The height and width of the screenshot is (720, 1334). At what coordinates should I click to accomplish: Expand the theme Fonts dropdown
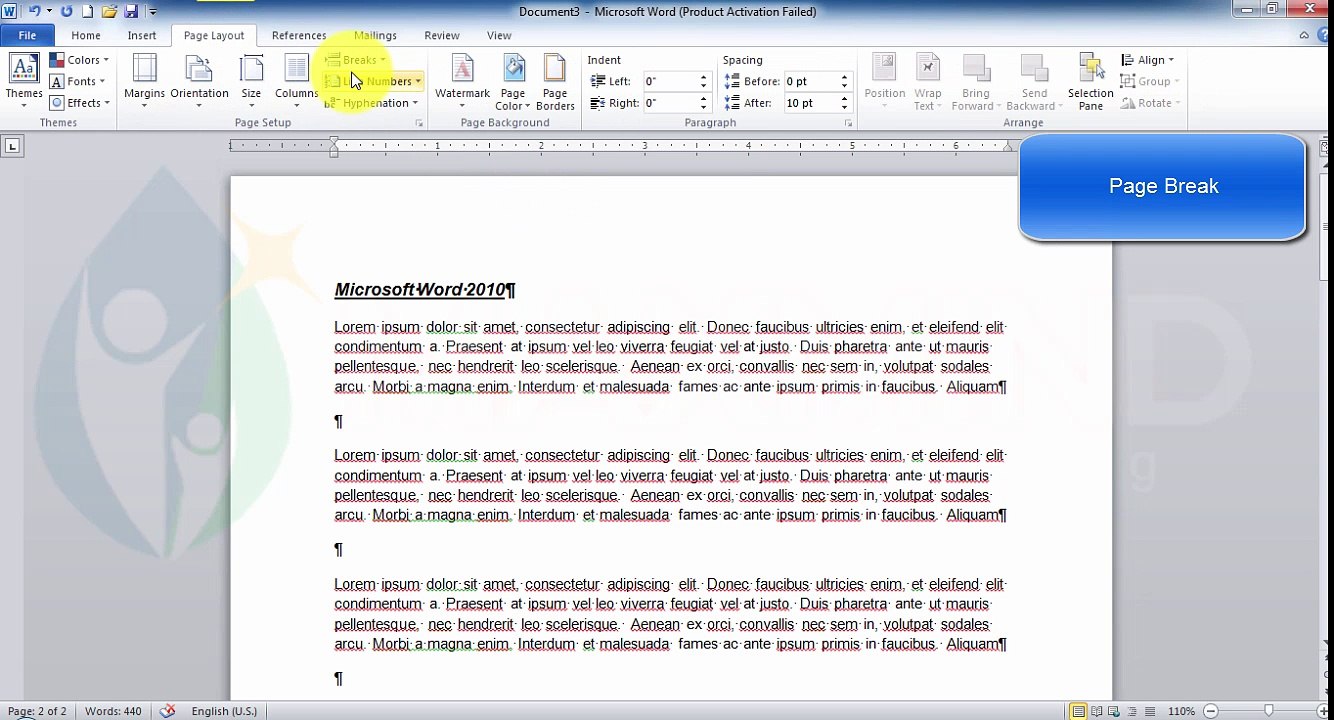[78, 81]
